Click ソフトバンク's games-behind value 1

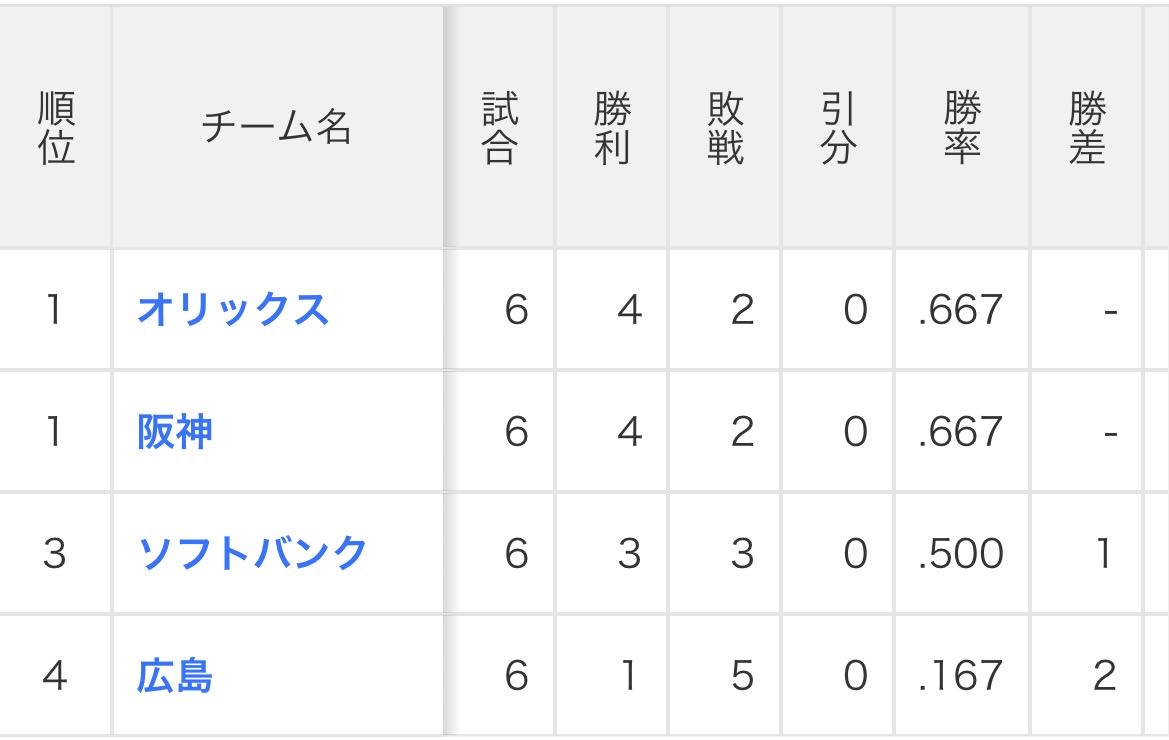(1104, 553)
